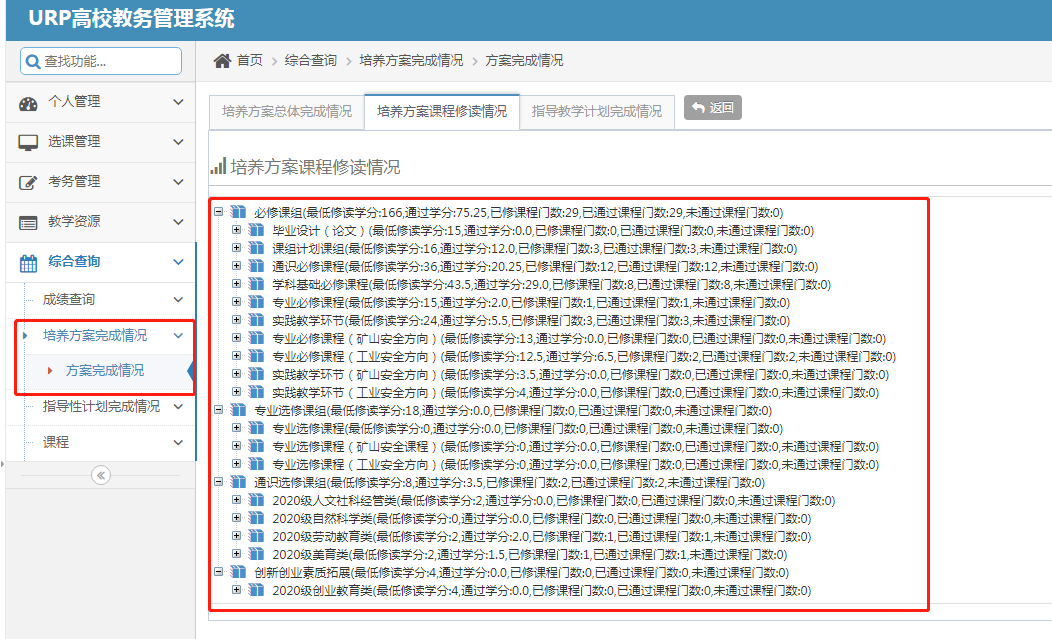Expand the 毕业设计（论文） tree node
The image size is (1052, 639).
coord(236,230)
